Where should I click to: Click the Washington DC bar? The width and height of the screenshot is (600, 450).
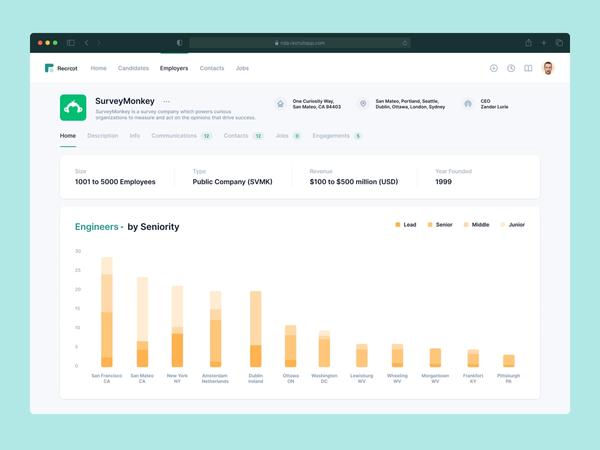tap(324, 349)
